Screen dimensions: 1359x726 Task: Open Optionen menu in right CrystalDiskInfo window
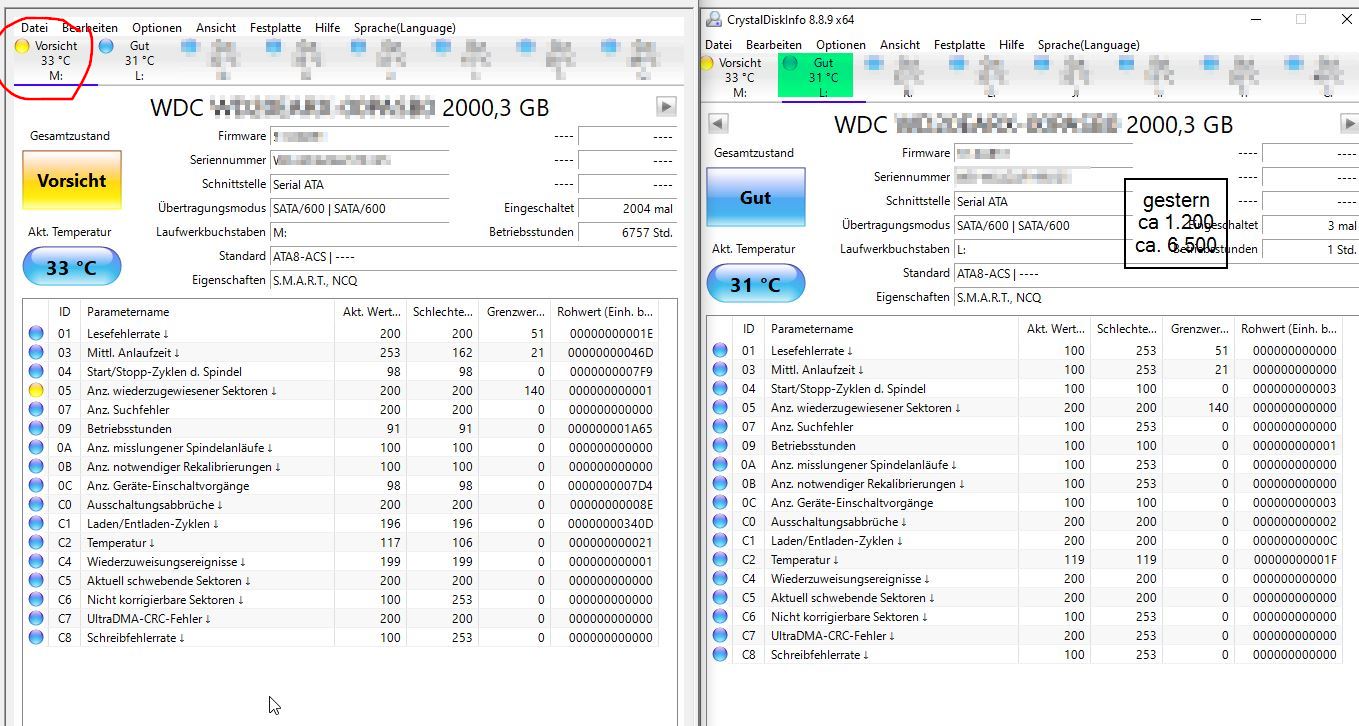tap(841, 45)
